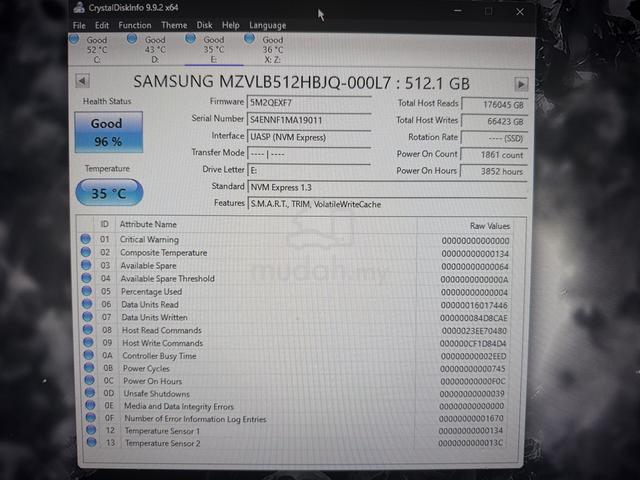Click the status dot for Available Spare row 03

86,265
